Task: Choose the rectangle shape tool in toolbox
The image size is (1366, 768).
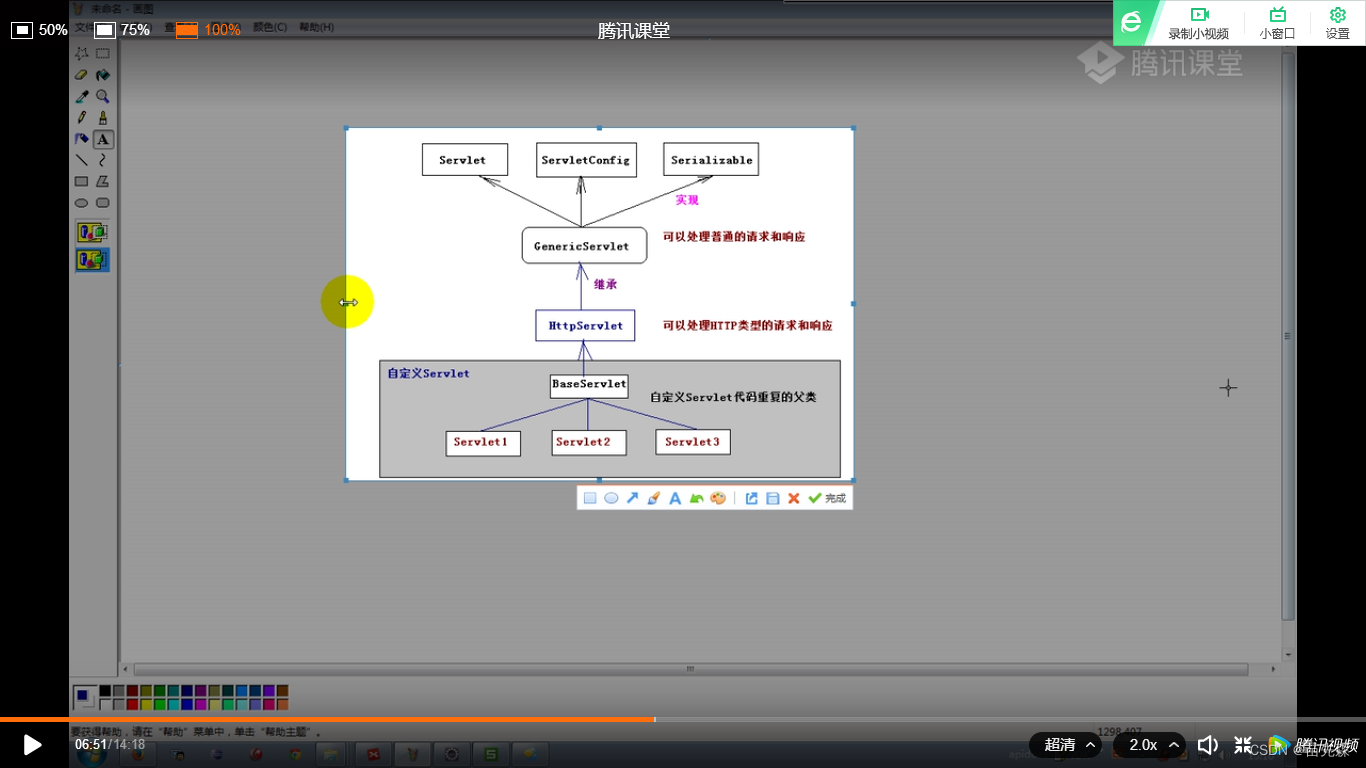Action: (x=82, y=182)
